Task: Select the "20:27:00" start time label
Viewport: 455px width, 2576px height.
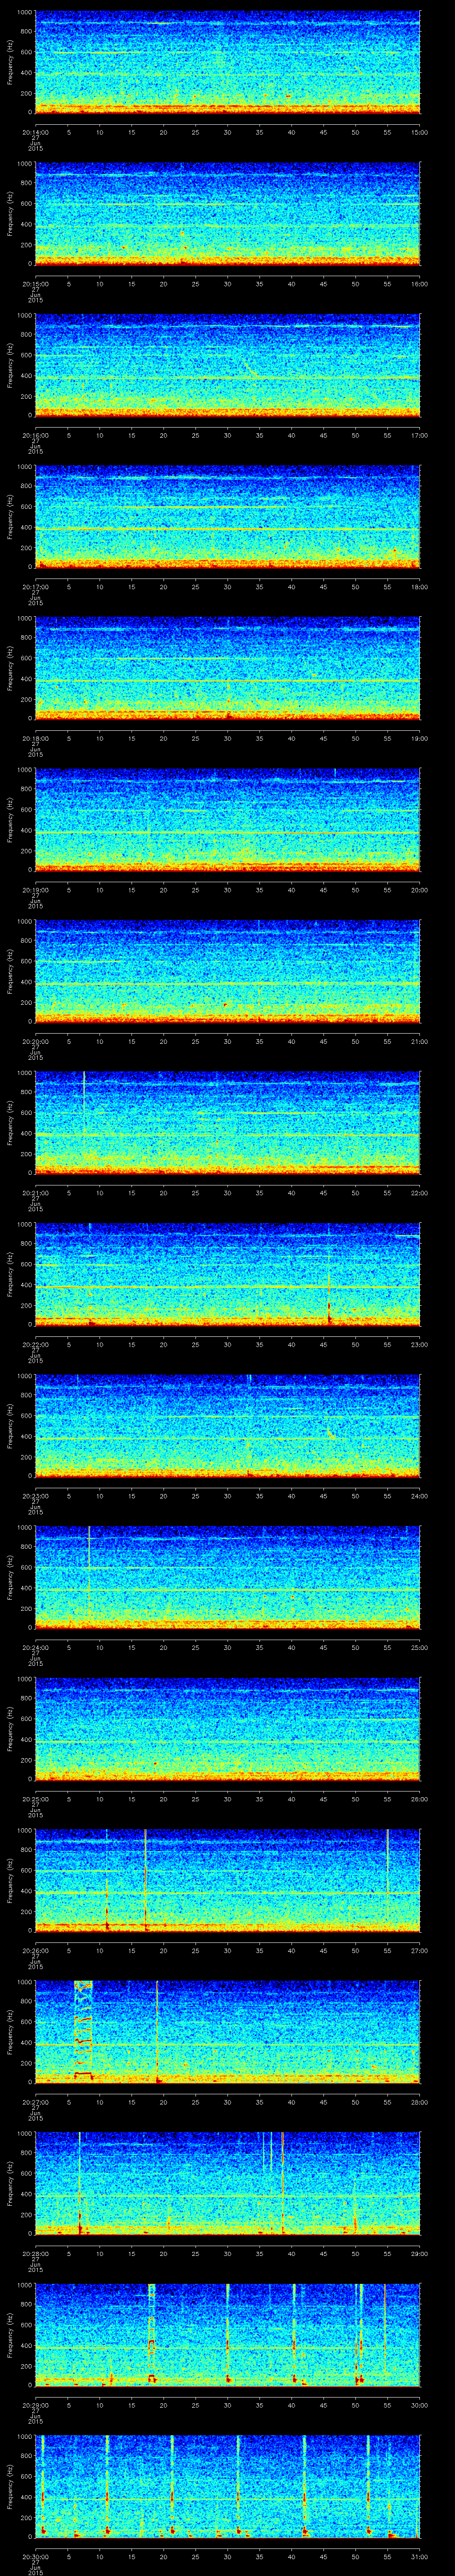Action: point(36,2102)
